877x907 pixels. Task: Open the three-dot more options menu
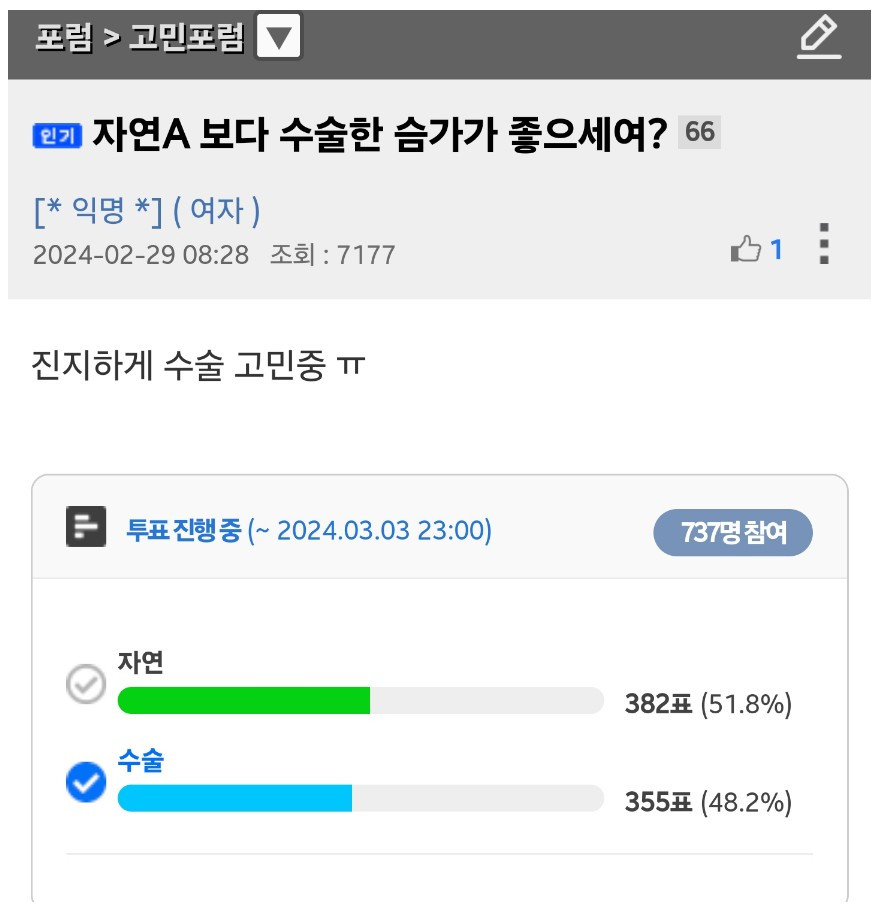[x=824, y=244]
